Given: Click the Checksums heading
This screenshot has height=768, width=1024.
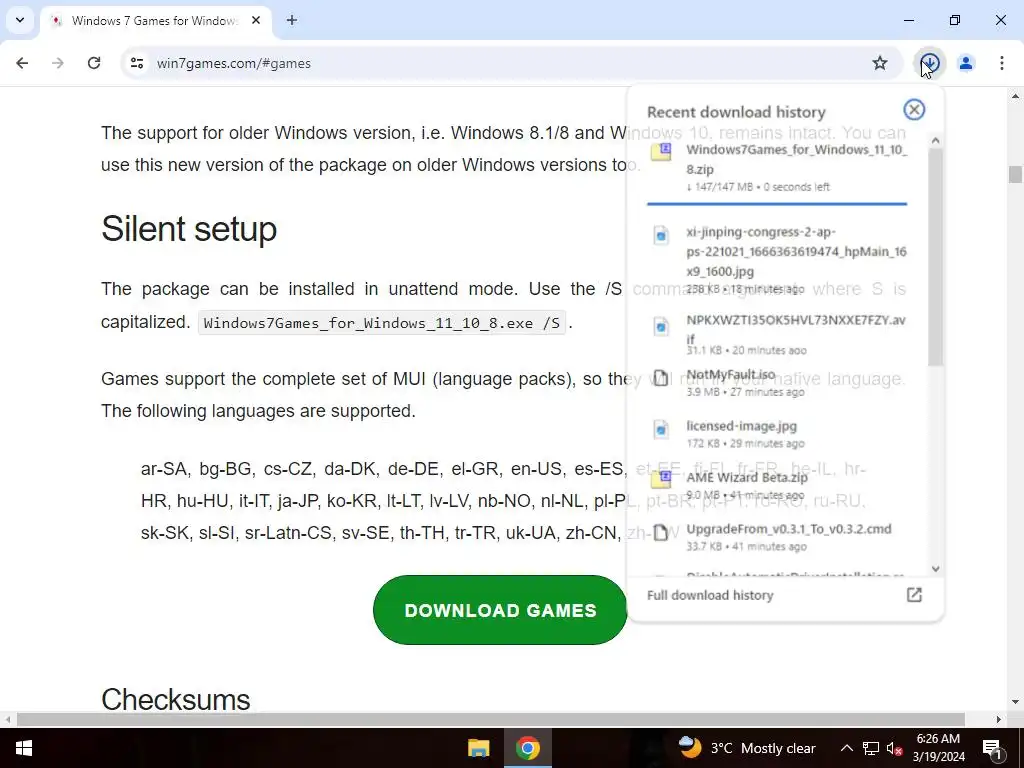Looking at the screenshot, I should tap(175, 699).
